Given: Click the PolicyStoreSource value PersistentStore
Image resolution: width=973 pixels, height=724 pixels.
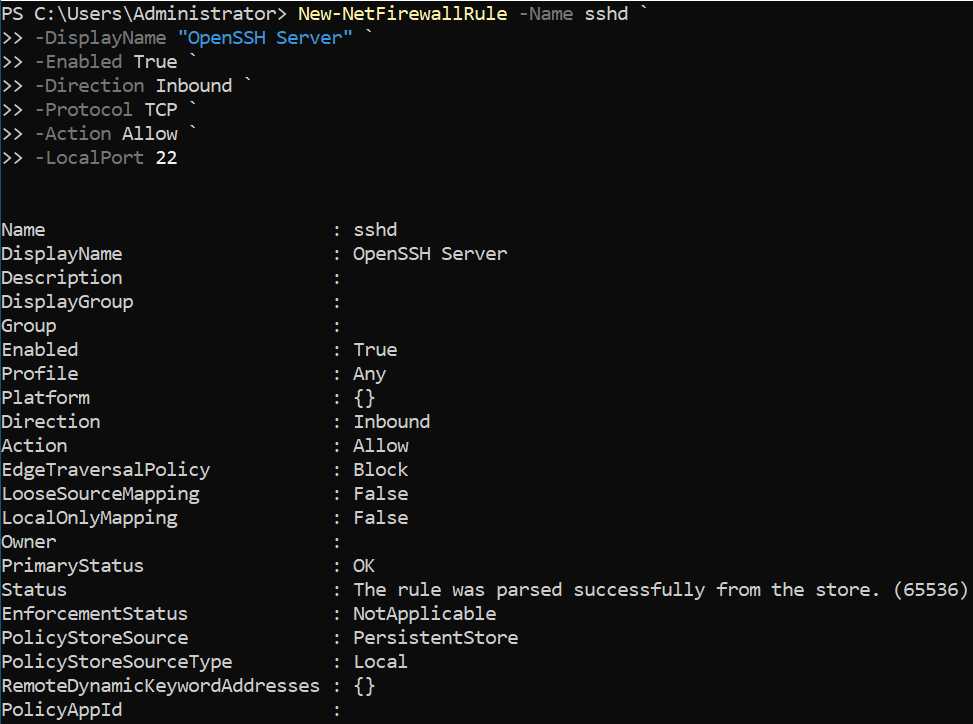Looking at the screenshot, I should 436,638.
